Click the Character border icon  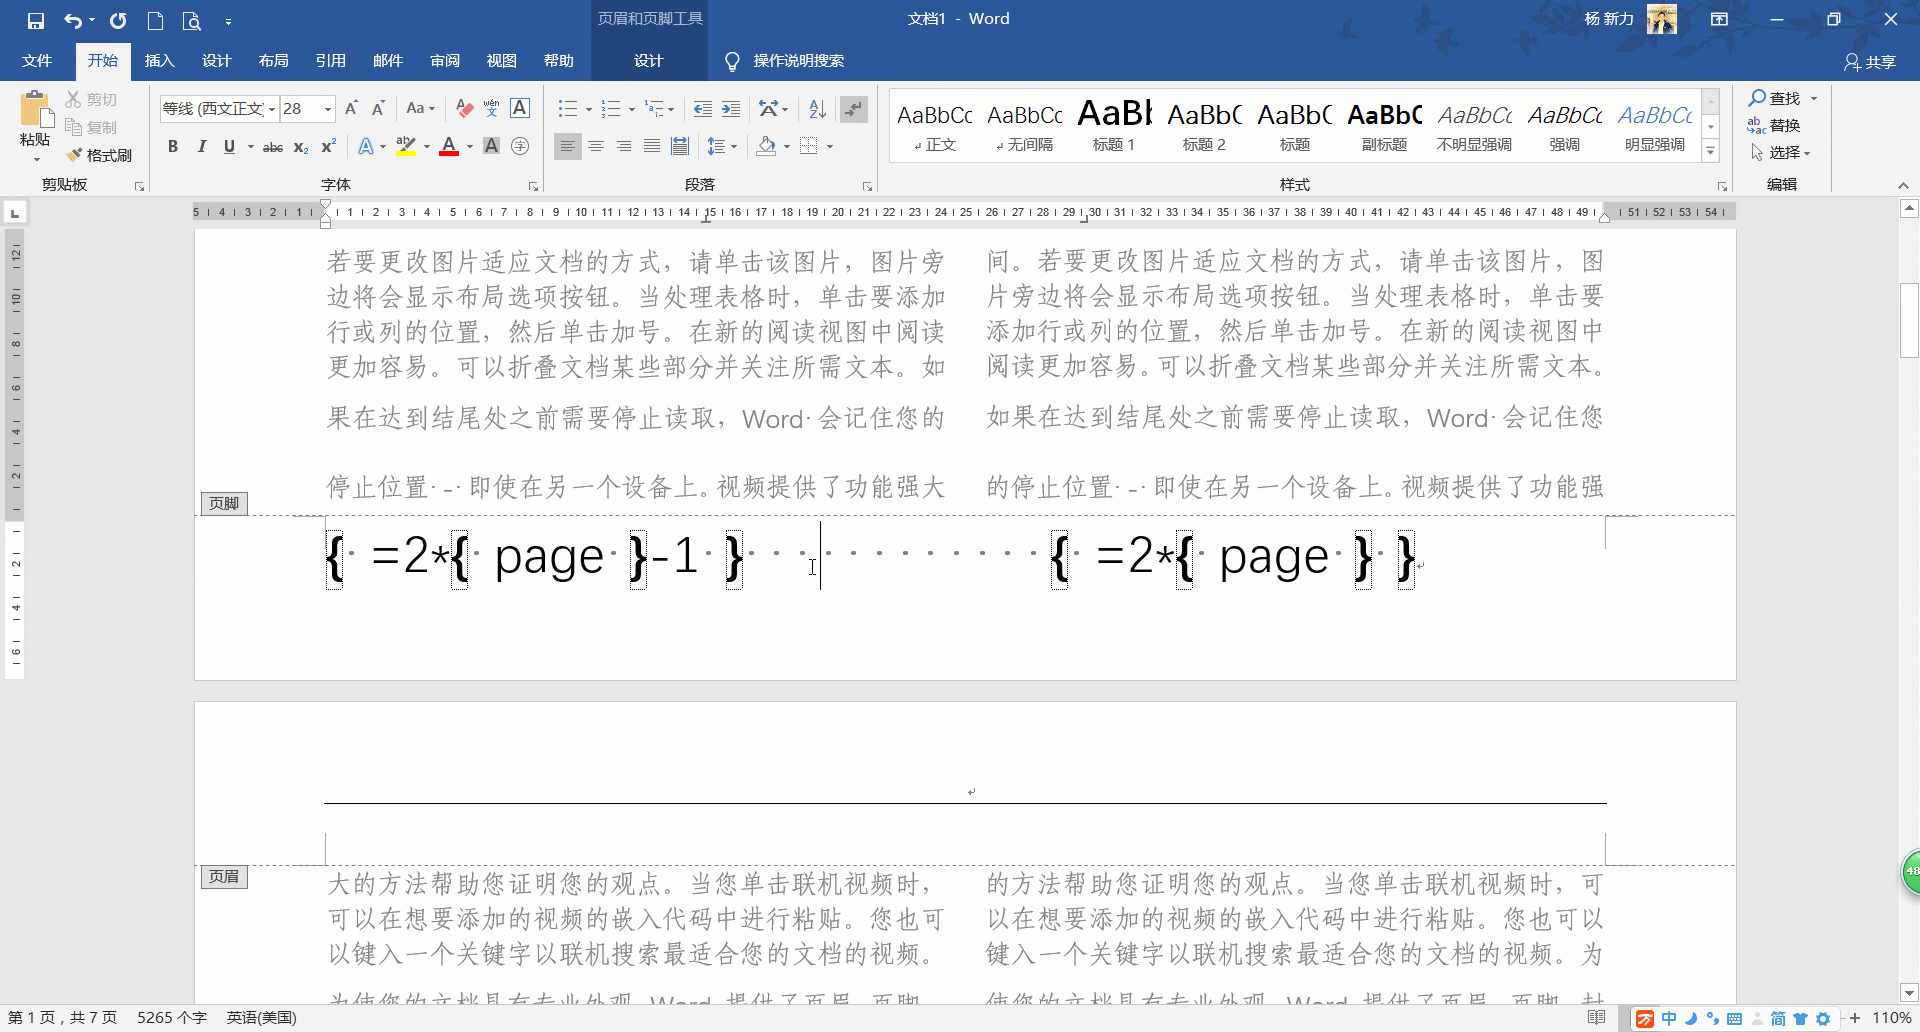coord(520,108)
